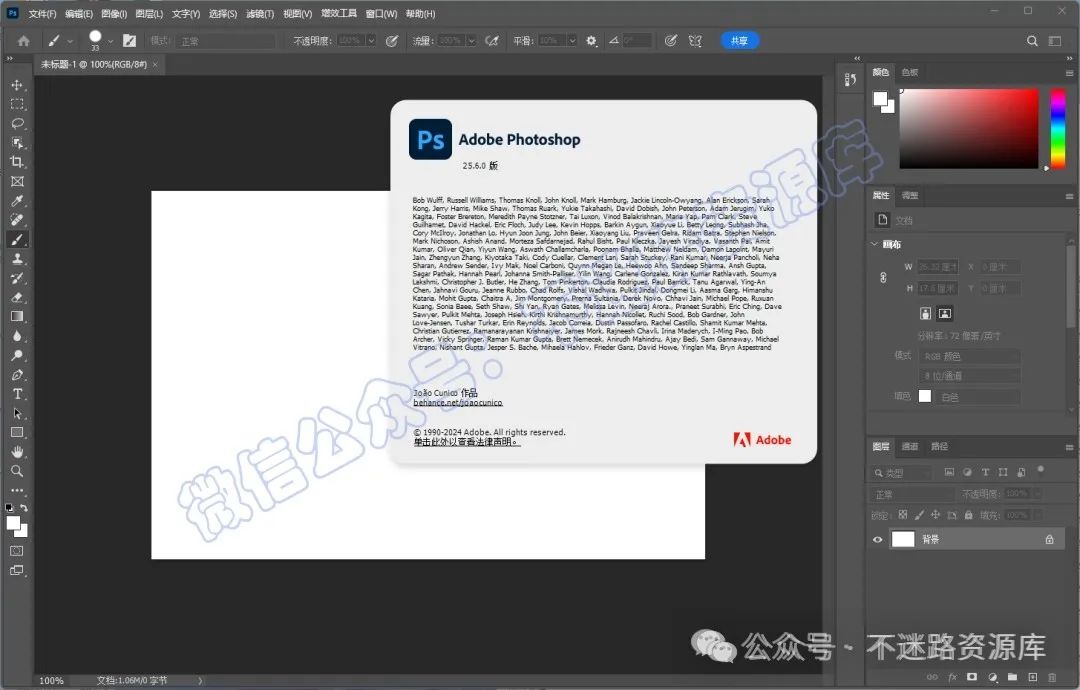Create a new layer with plus icon
This screenshot has height=690, width=1080.
point(1032,677)
